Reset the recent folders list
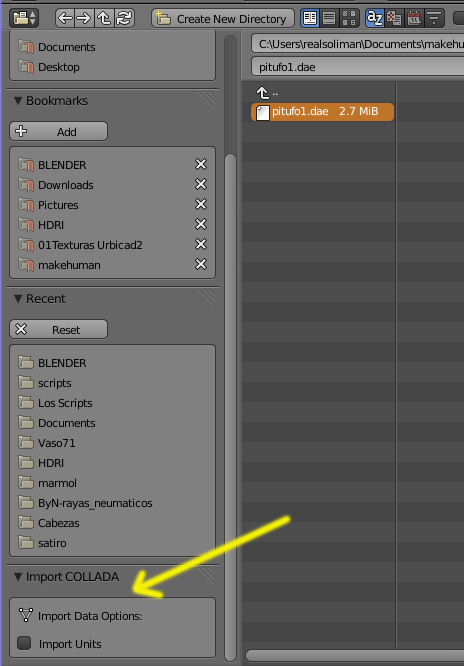Screen dimensions: 464x666 tap(59, 330)
